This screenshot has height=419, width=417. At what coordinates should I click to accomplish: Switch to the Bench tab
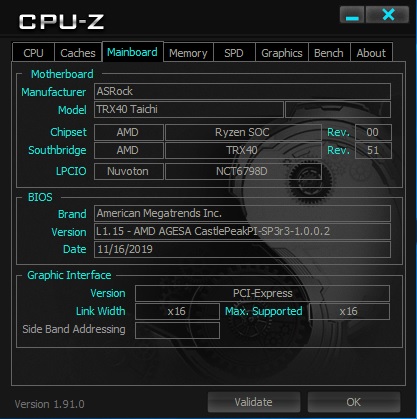pos(329,53)
